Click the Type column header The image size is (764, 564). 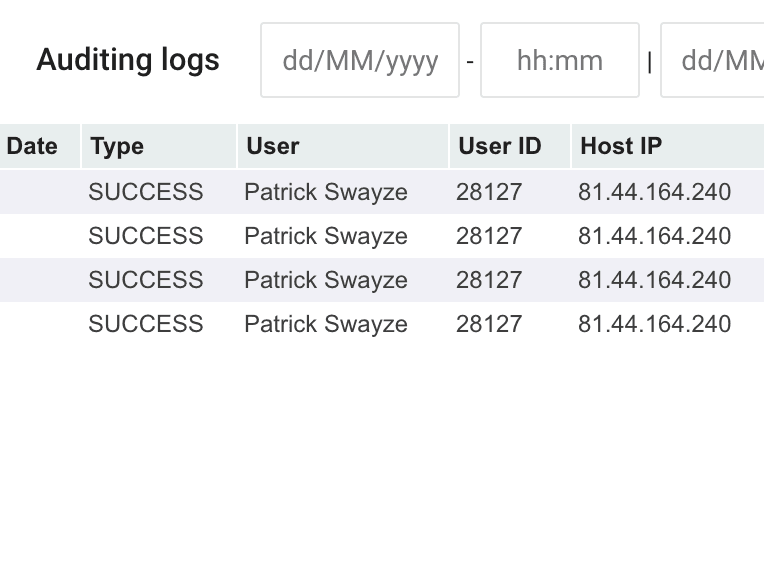click(117, 146)
